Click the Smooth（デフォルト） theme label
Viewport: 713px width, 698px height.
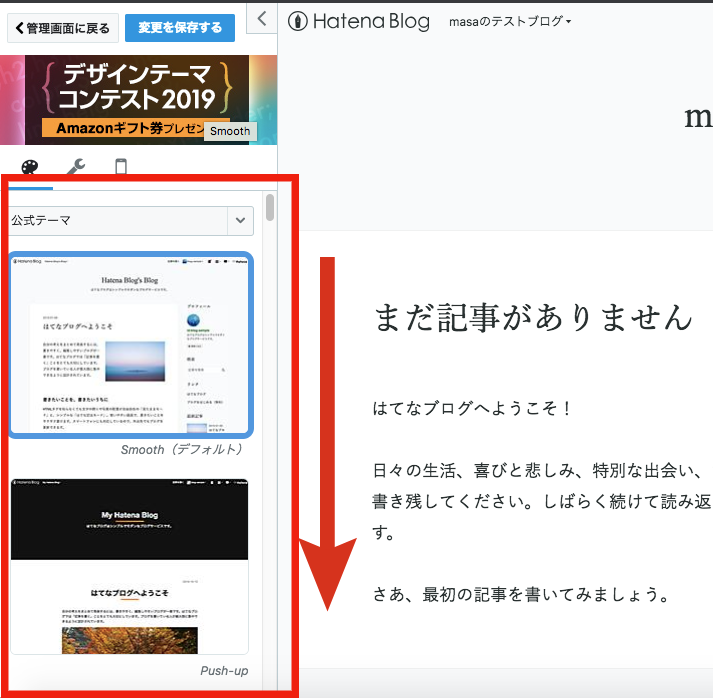point(181,450)
